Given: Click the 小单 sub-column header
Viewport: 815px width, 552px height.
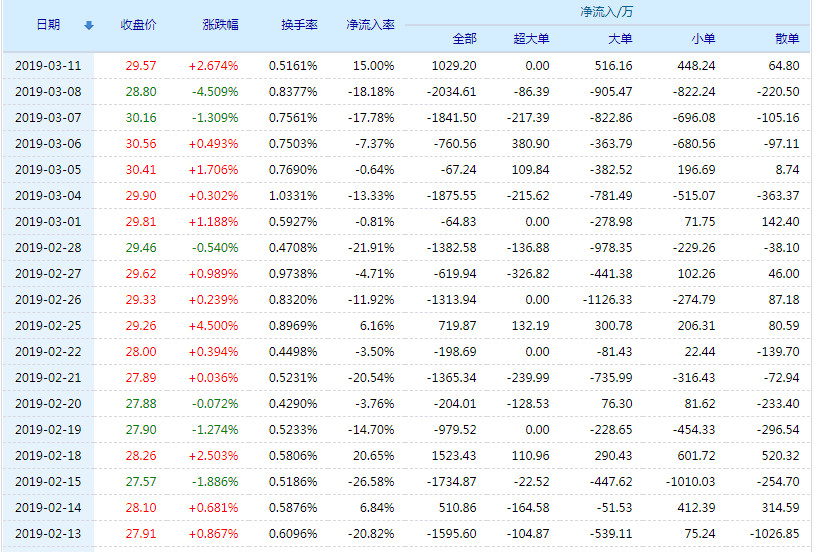Looking at the screenshot, I should click(702, 39).
